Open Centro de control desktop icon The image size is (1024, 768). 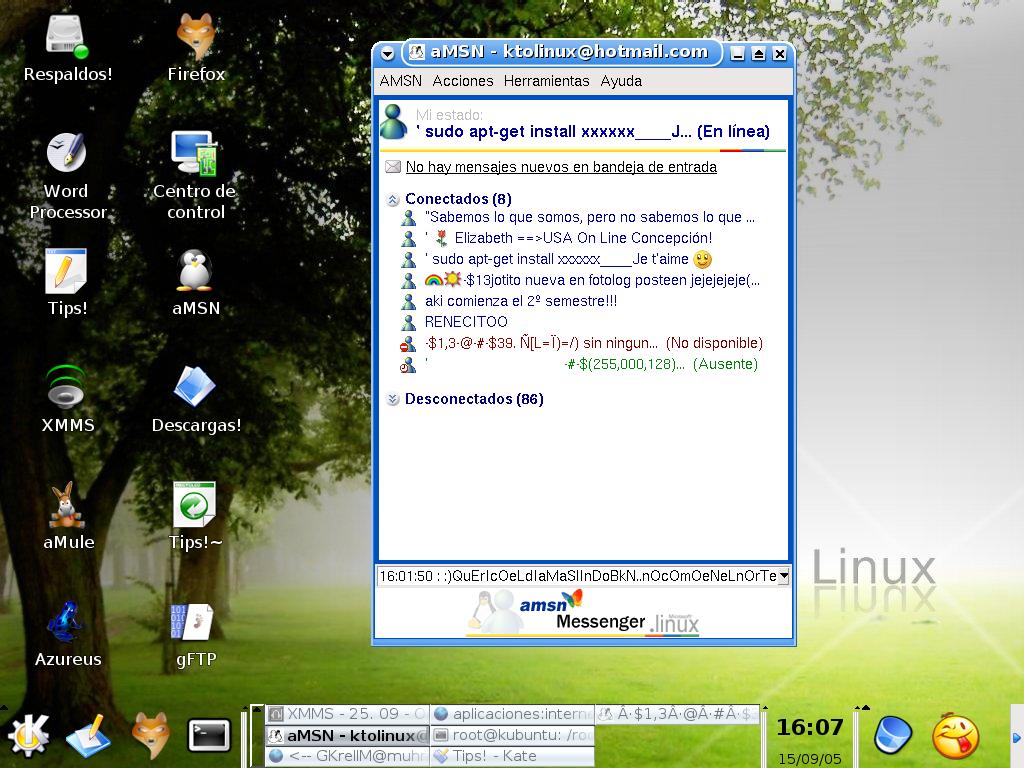(195, 153)
